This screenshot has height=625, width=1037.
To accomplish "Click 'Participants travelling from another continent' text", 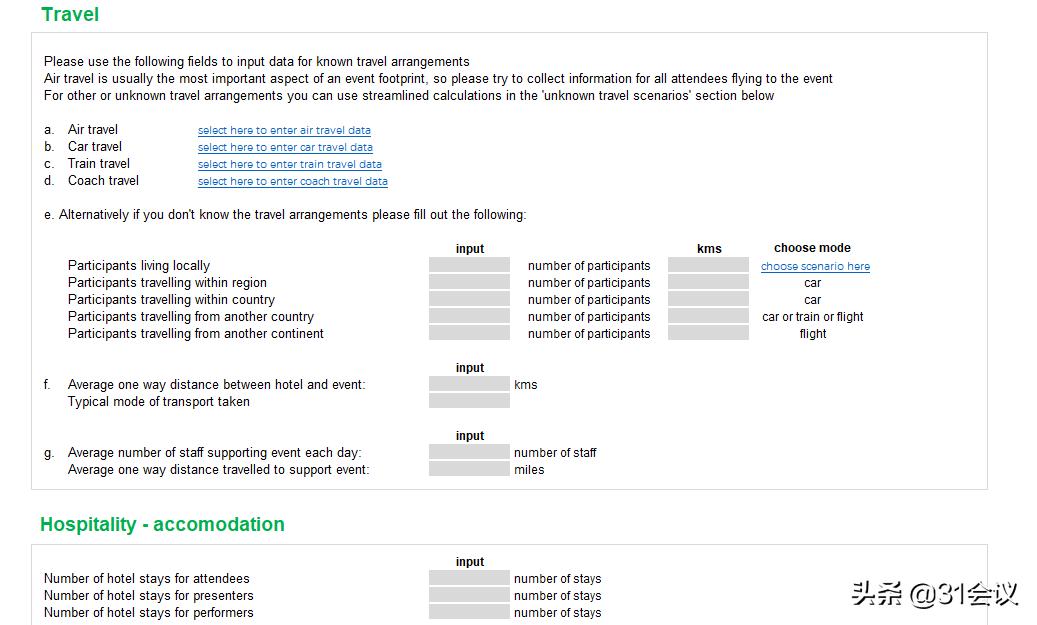I will (196, 333).
